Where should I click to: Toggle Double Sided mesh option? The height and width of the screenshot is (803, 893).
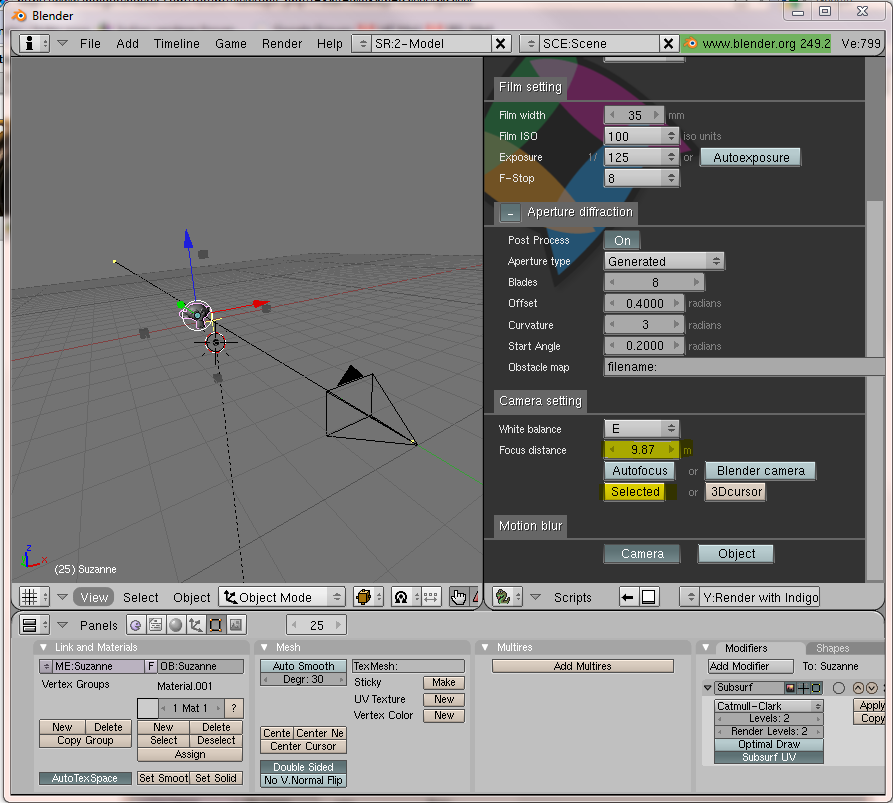[303, 767]
